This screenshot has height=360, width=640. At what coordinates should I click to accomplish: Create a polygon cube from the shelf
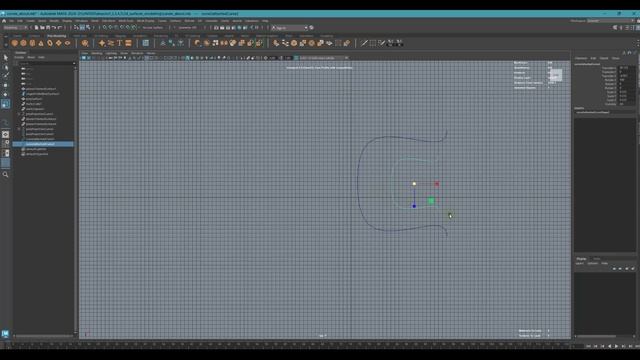pyautogui.click(x=23, y=43)
